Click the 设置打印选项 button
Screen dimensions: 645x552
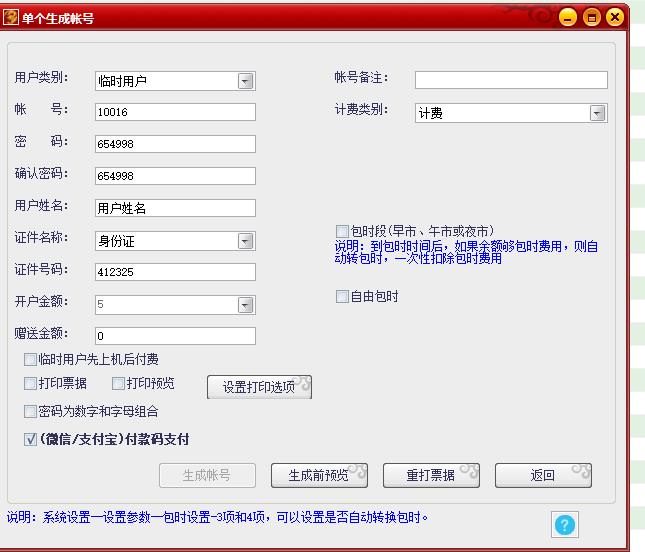[x=259, y=387]
